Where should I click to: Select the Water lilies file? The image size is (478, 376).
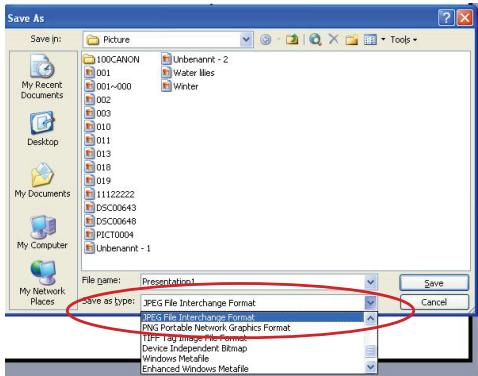tap(188, 73)
